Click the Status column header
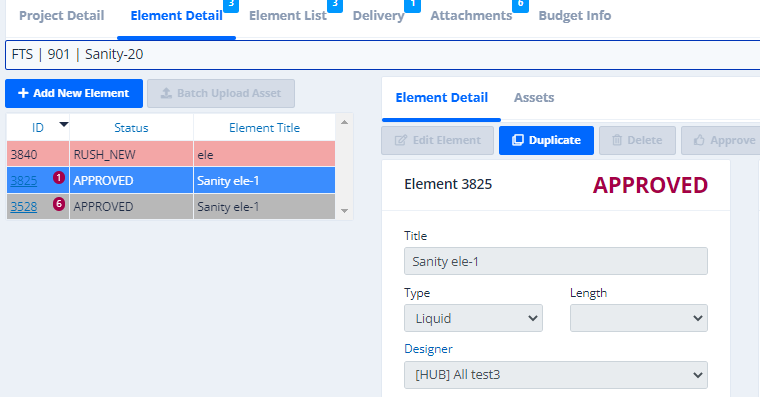Image resolution: width=760 pixels, height=397 pixels. (x=131, y=128)
